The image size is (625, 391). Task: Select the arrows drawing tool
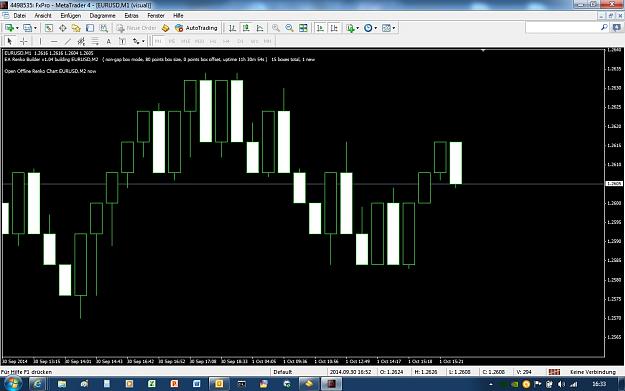tap(136, 41)
